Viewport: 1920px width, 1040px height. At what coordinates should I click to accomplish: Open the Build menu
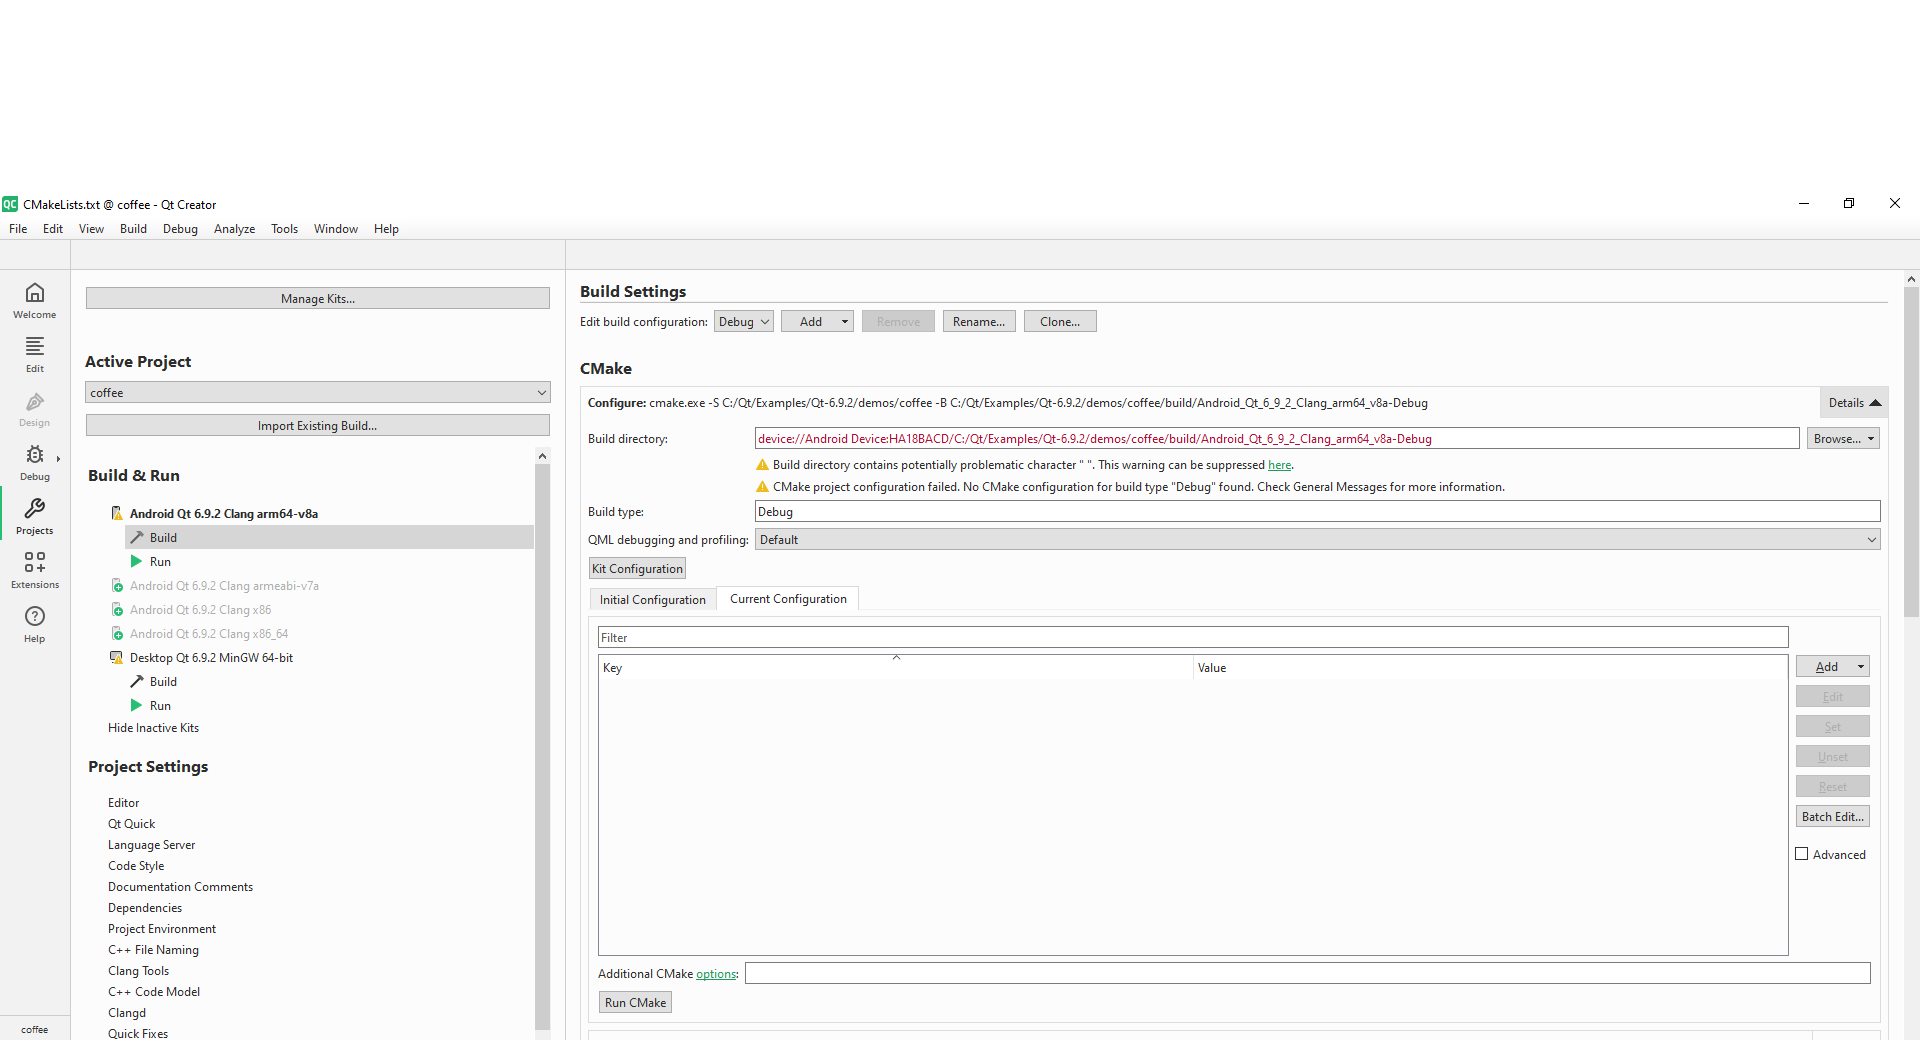coord(133,229)
